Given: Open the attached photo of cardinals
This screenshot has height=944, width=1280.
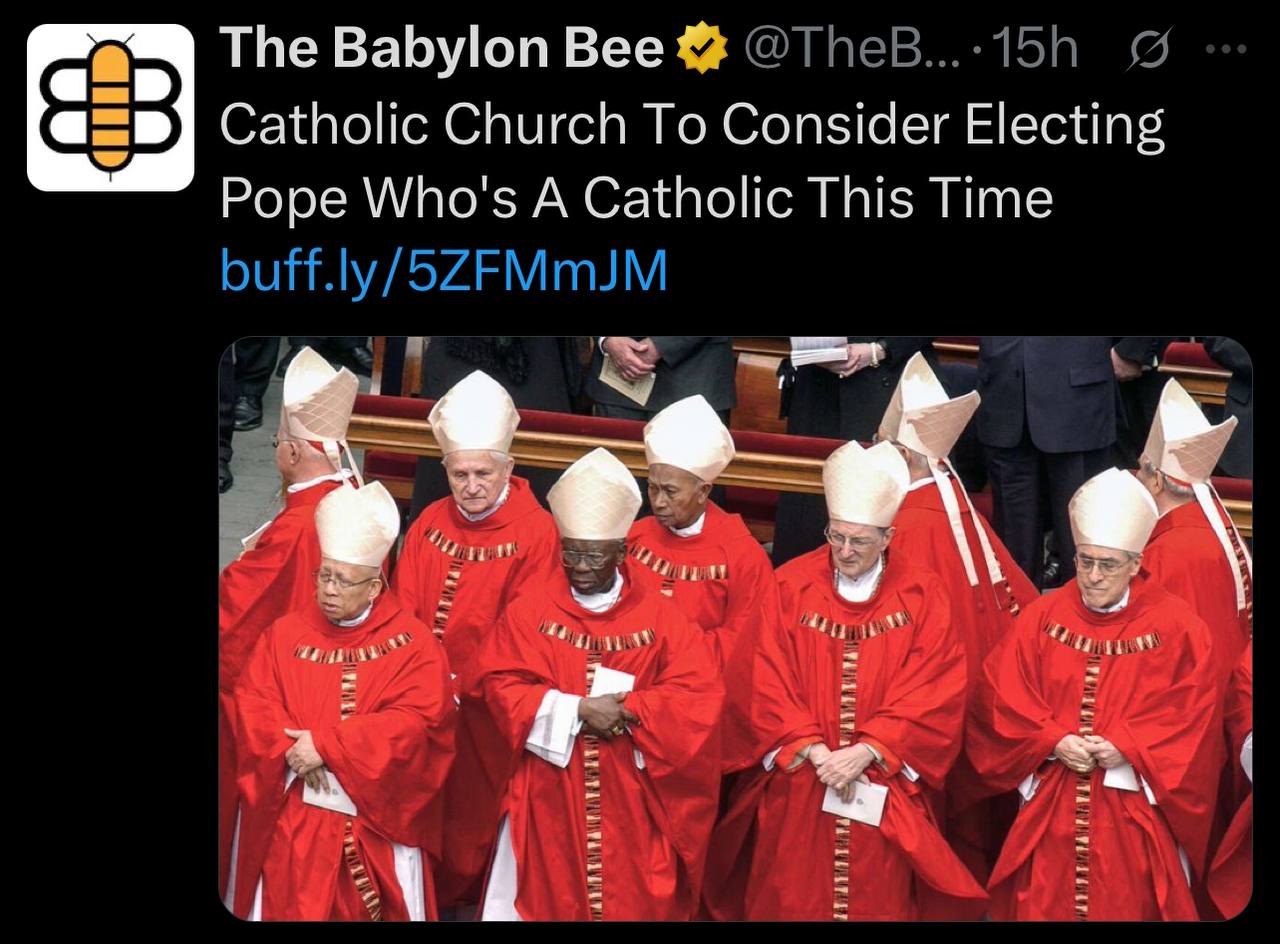Looking at the screenshot, I should 735,628.
